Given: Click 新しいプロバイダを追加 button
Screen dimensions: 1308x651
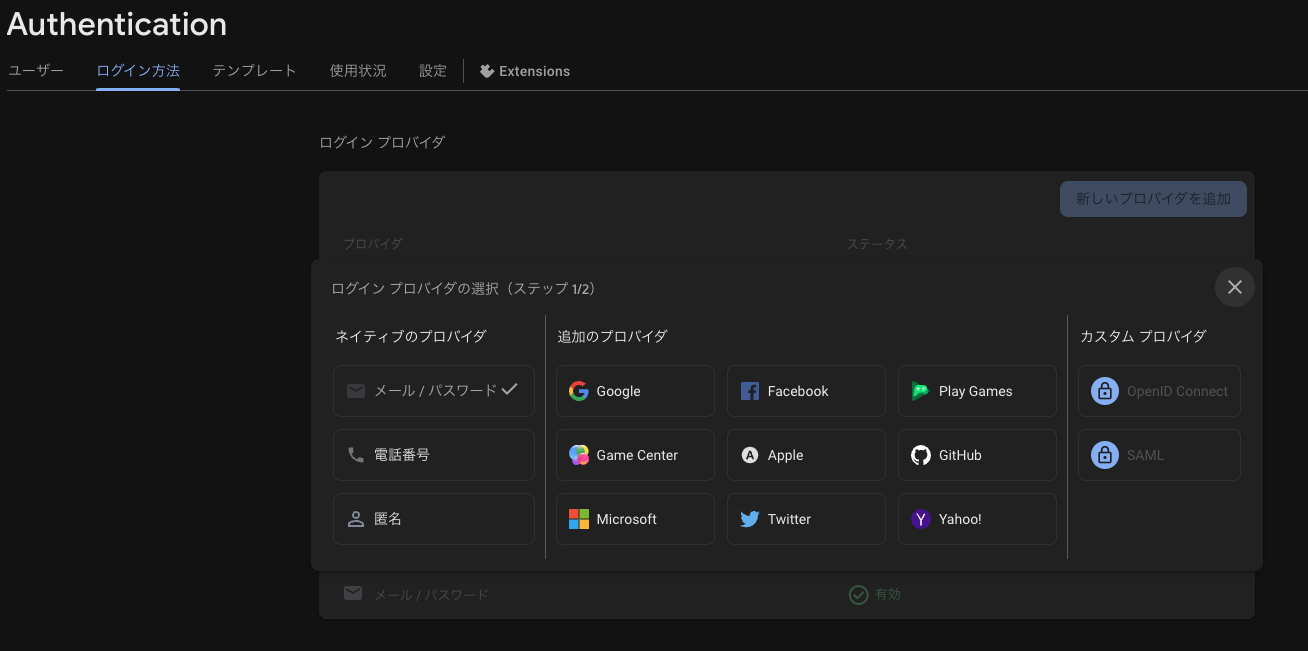Looking at the screenshot, I should (1153, 199).
